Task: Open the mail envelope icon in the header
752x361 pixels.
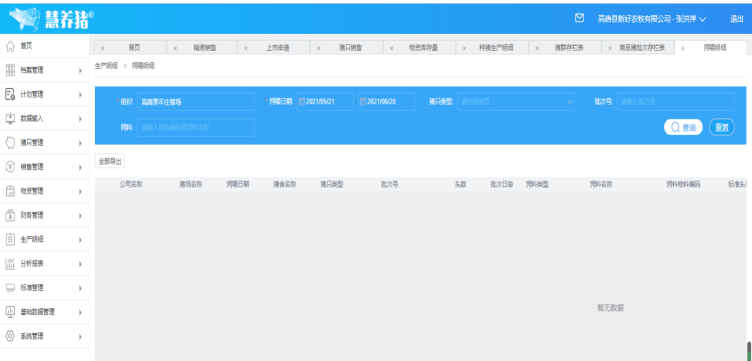Action: point(579,18)
